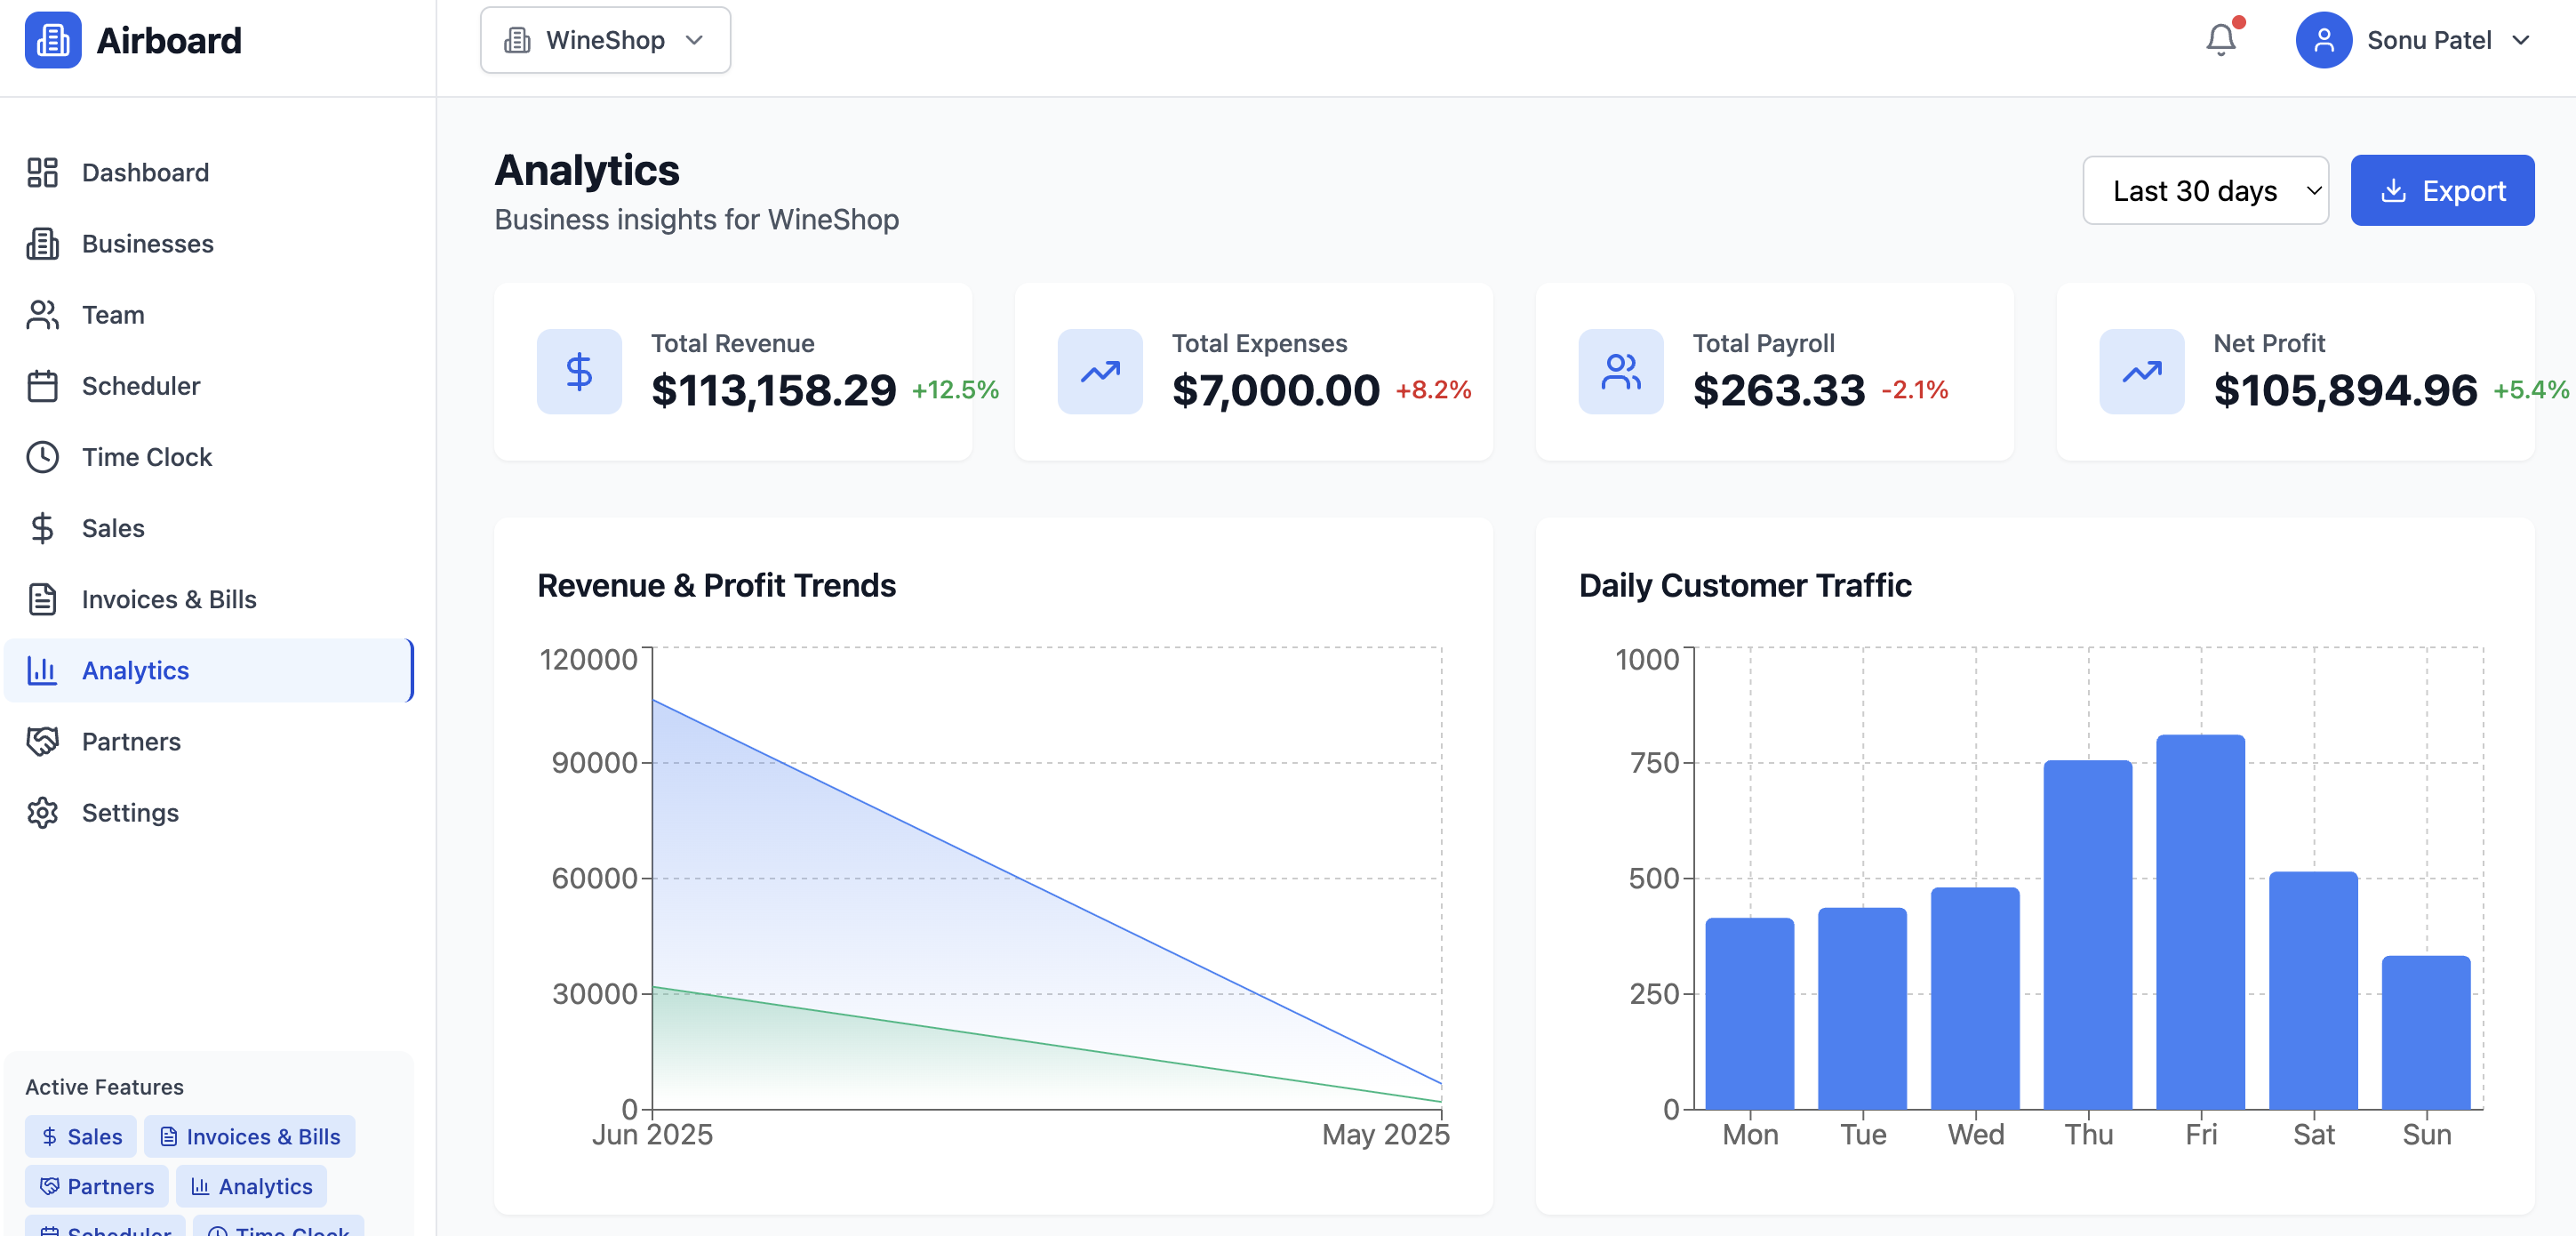Navigate to Invoices & Bills page
This screenshot has height=1236, width=2576.
click(168, 599)
